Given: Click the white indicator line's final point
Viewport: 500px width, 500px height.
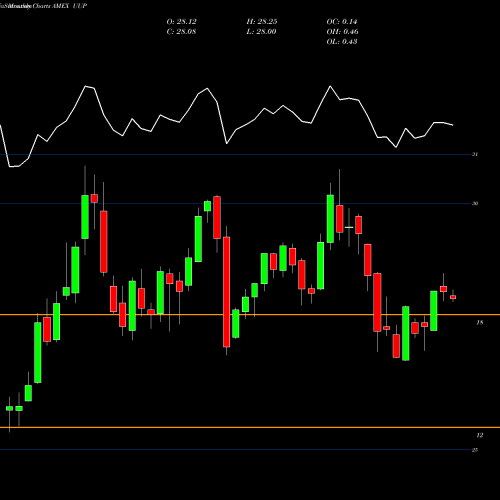Looking at the screenshot, I should [453, 125].
